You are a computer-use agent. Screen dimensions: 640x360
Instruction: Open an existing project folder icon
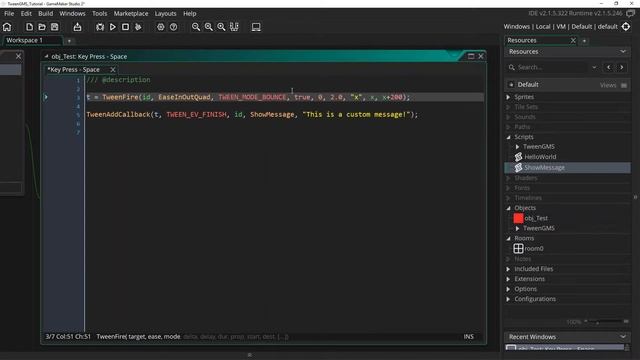click(x=42, y=27)
